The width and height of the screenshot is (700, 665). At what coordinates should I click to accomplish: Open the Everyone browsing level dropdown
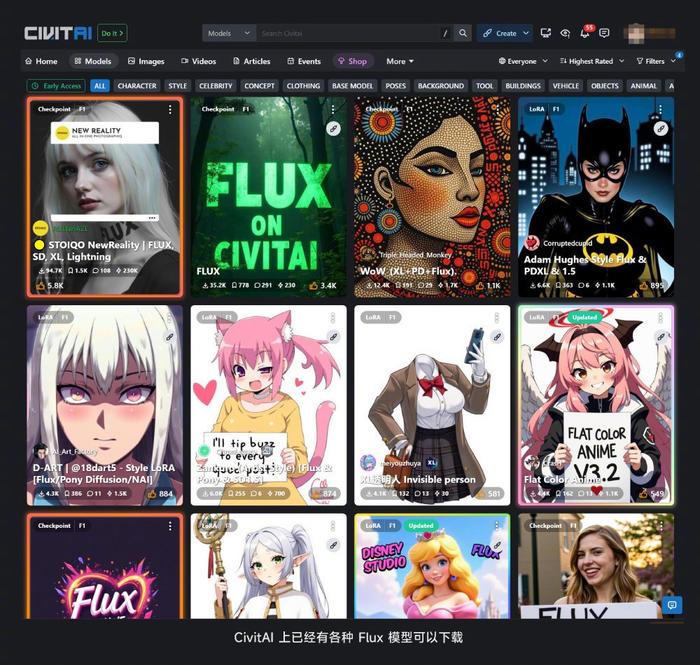point(523,61)
